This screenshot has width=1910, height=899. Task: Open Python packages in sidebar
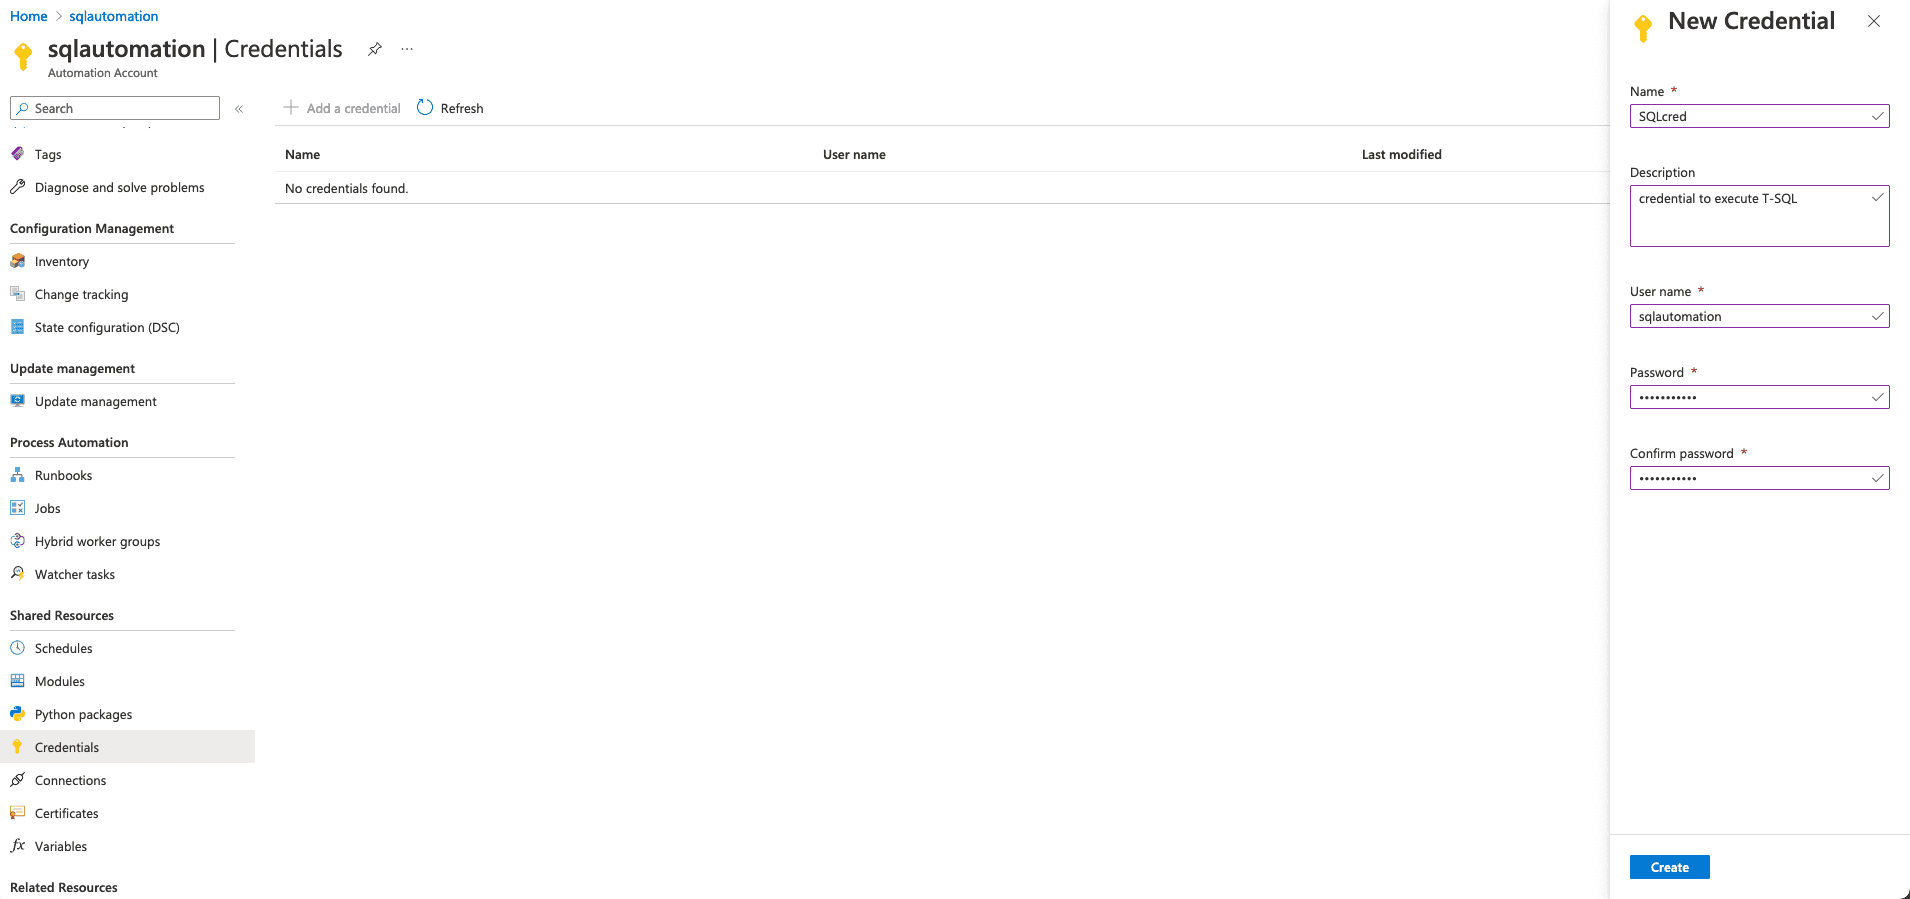[x=83, y=715]
